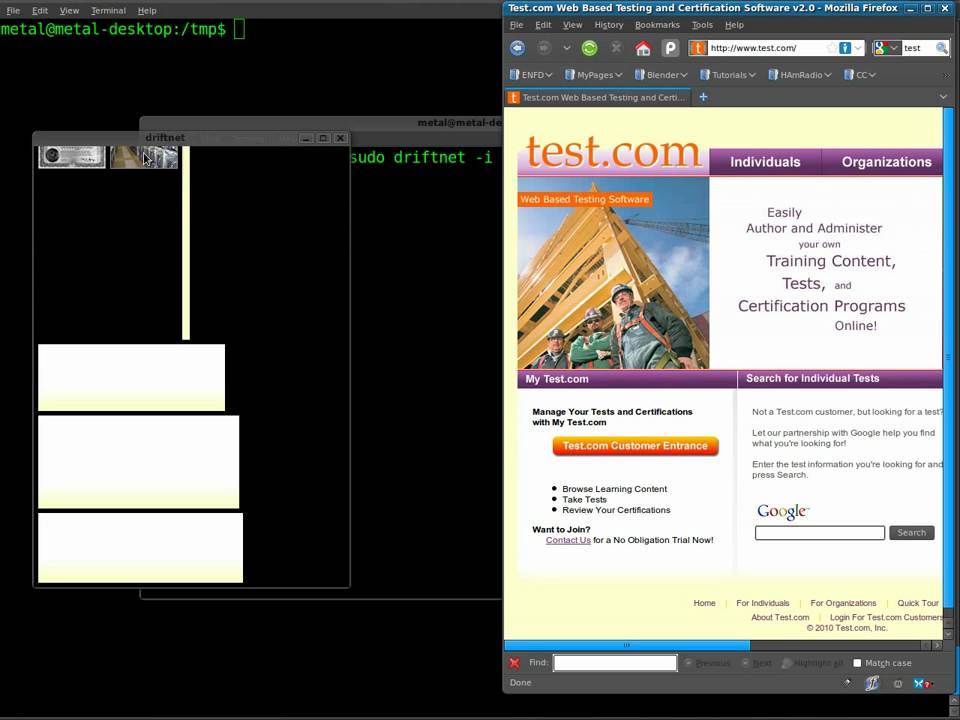Open the terminal's Edit menu
The image size is (960, 720).
(40, 10)
